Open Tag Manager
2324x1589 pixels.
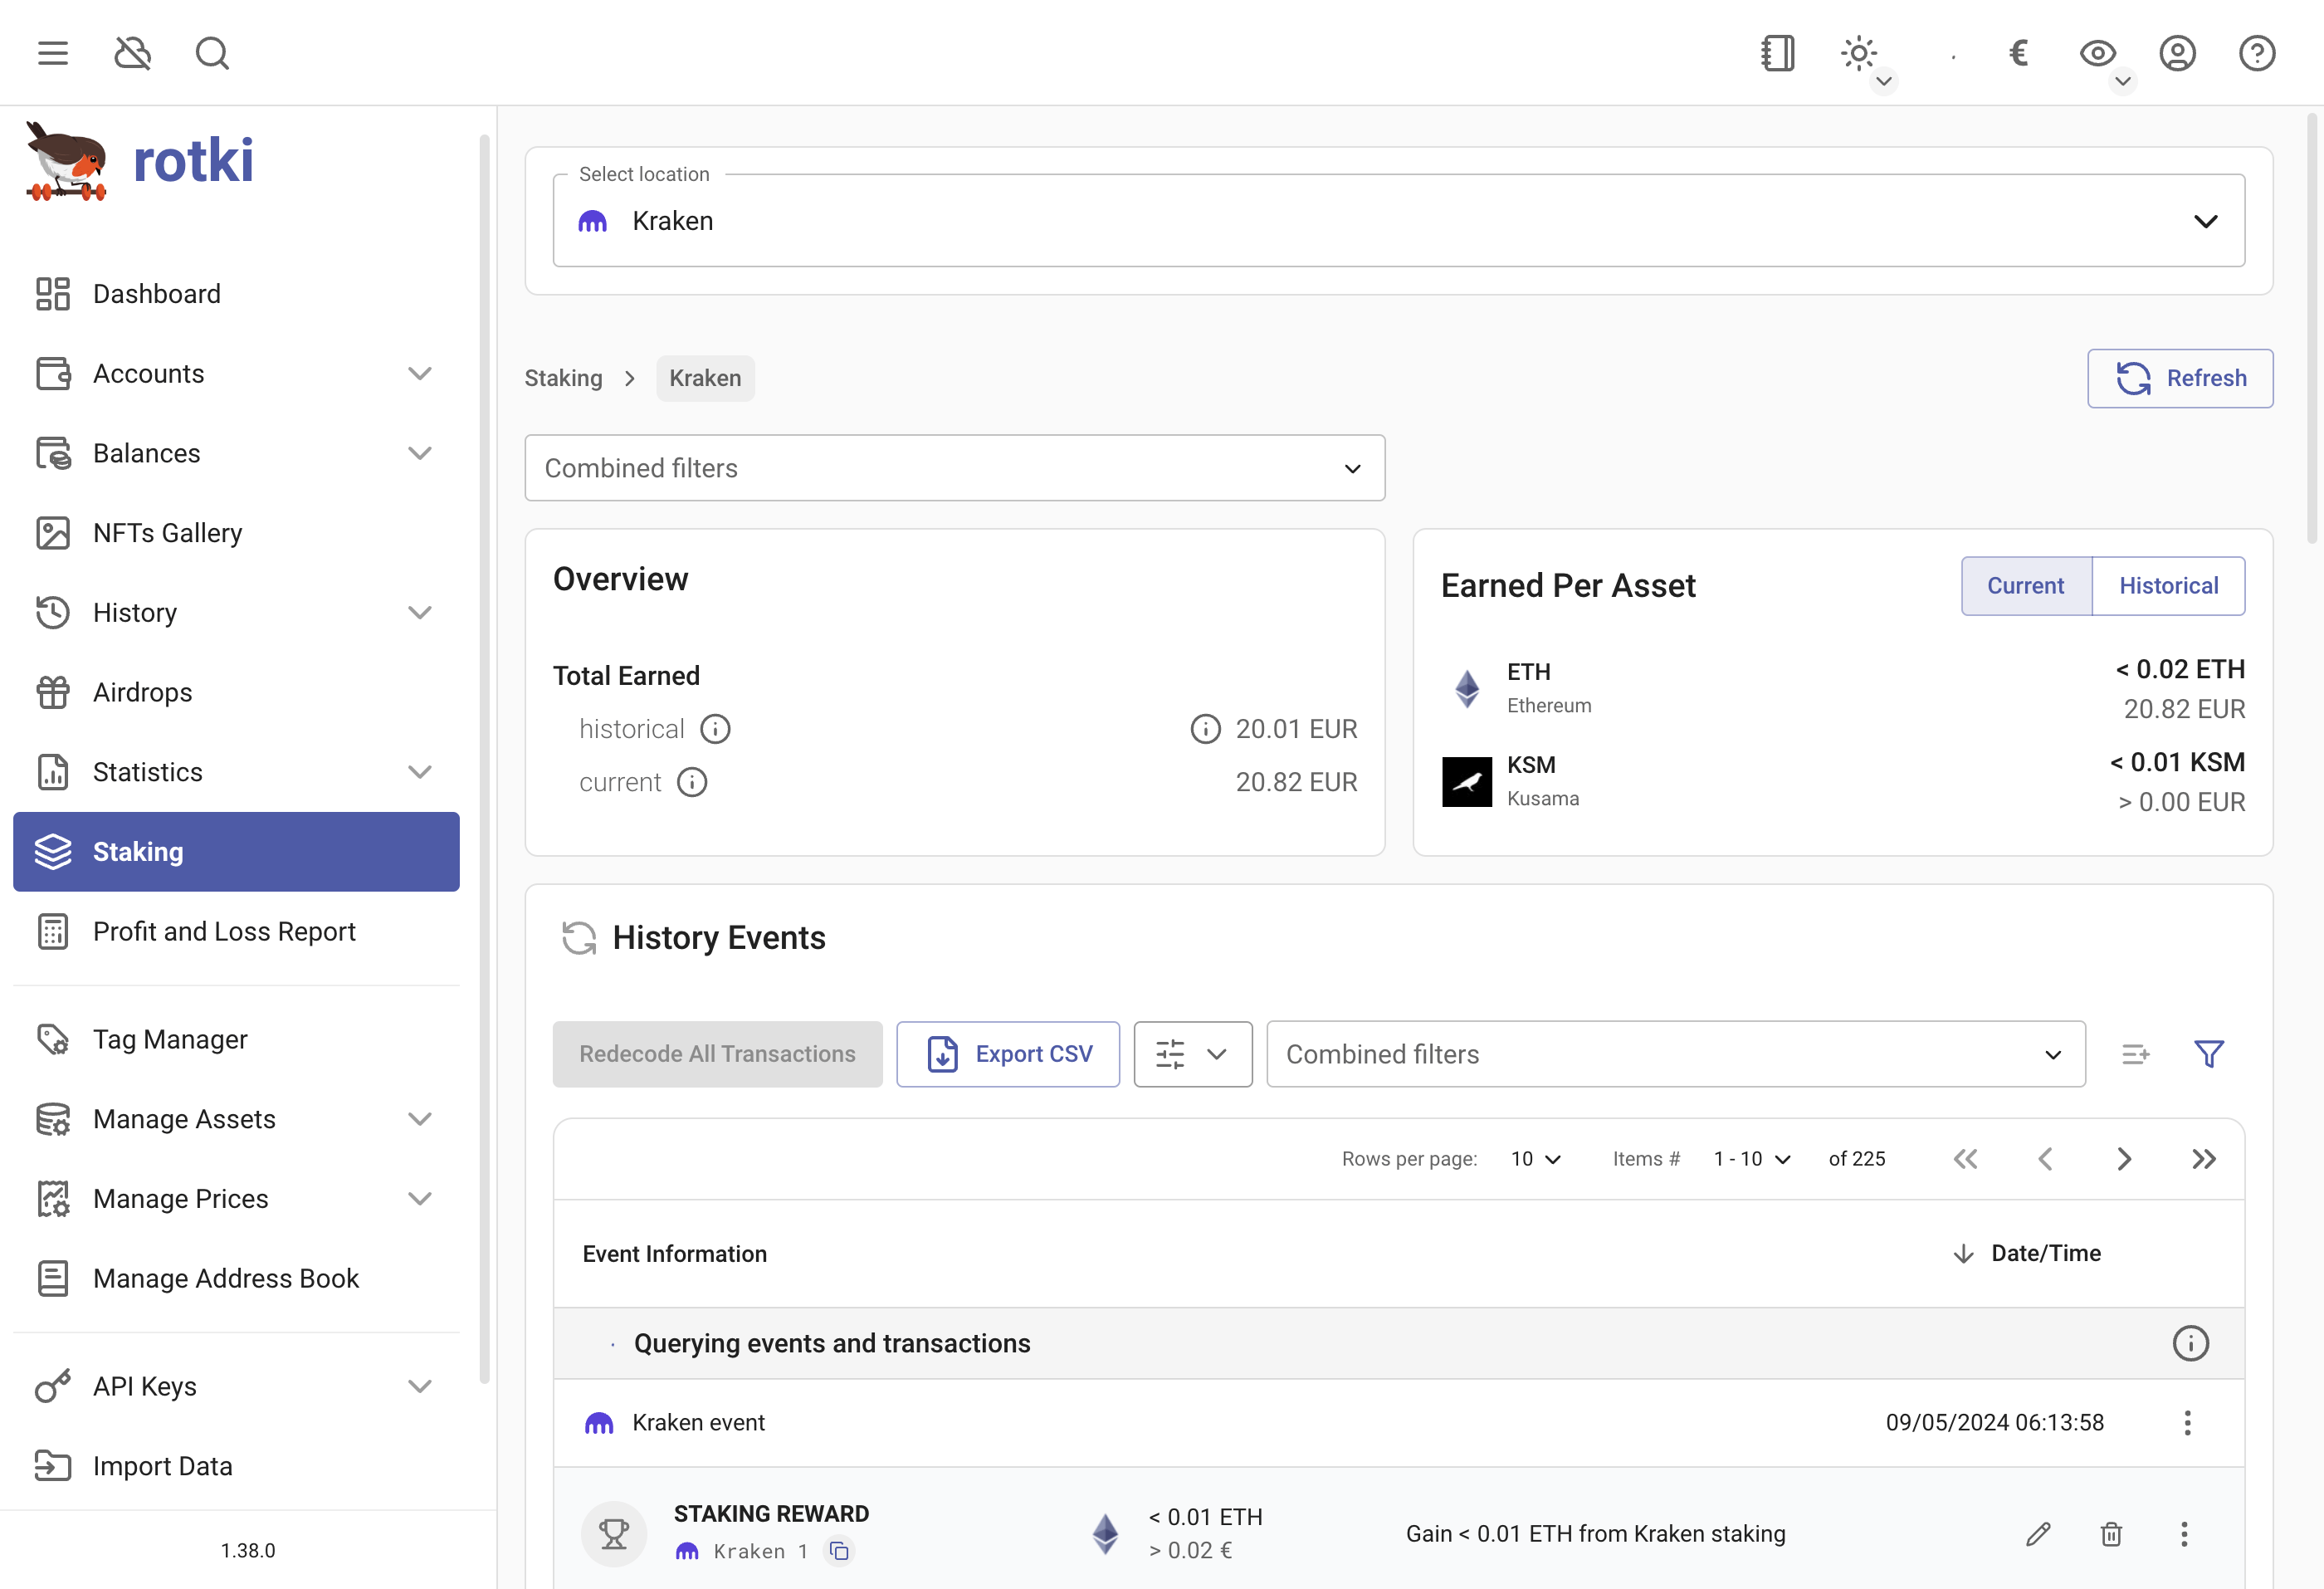pos(236,1039)
